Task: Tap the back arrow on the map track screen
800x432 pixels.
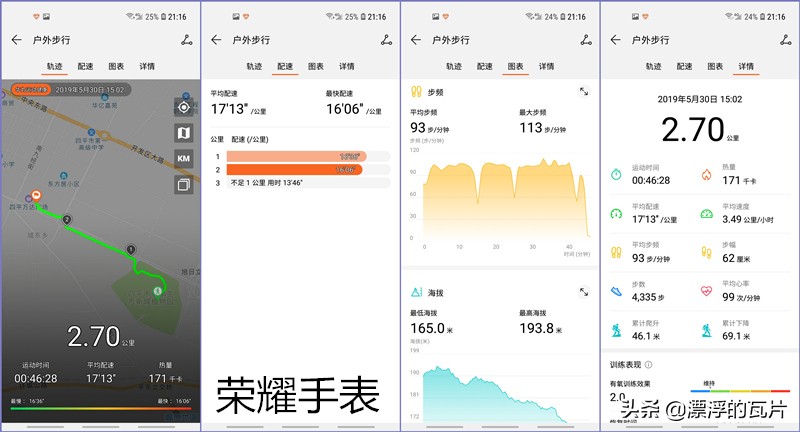Action: click(x=16, y=40)
